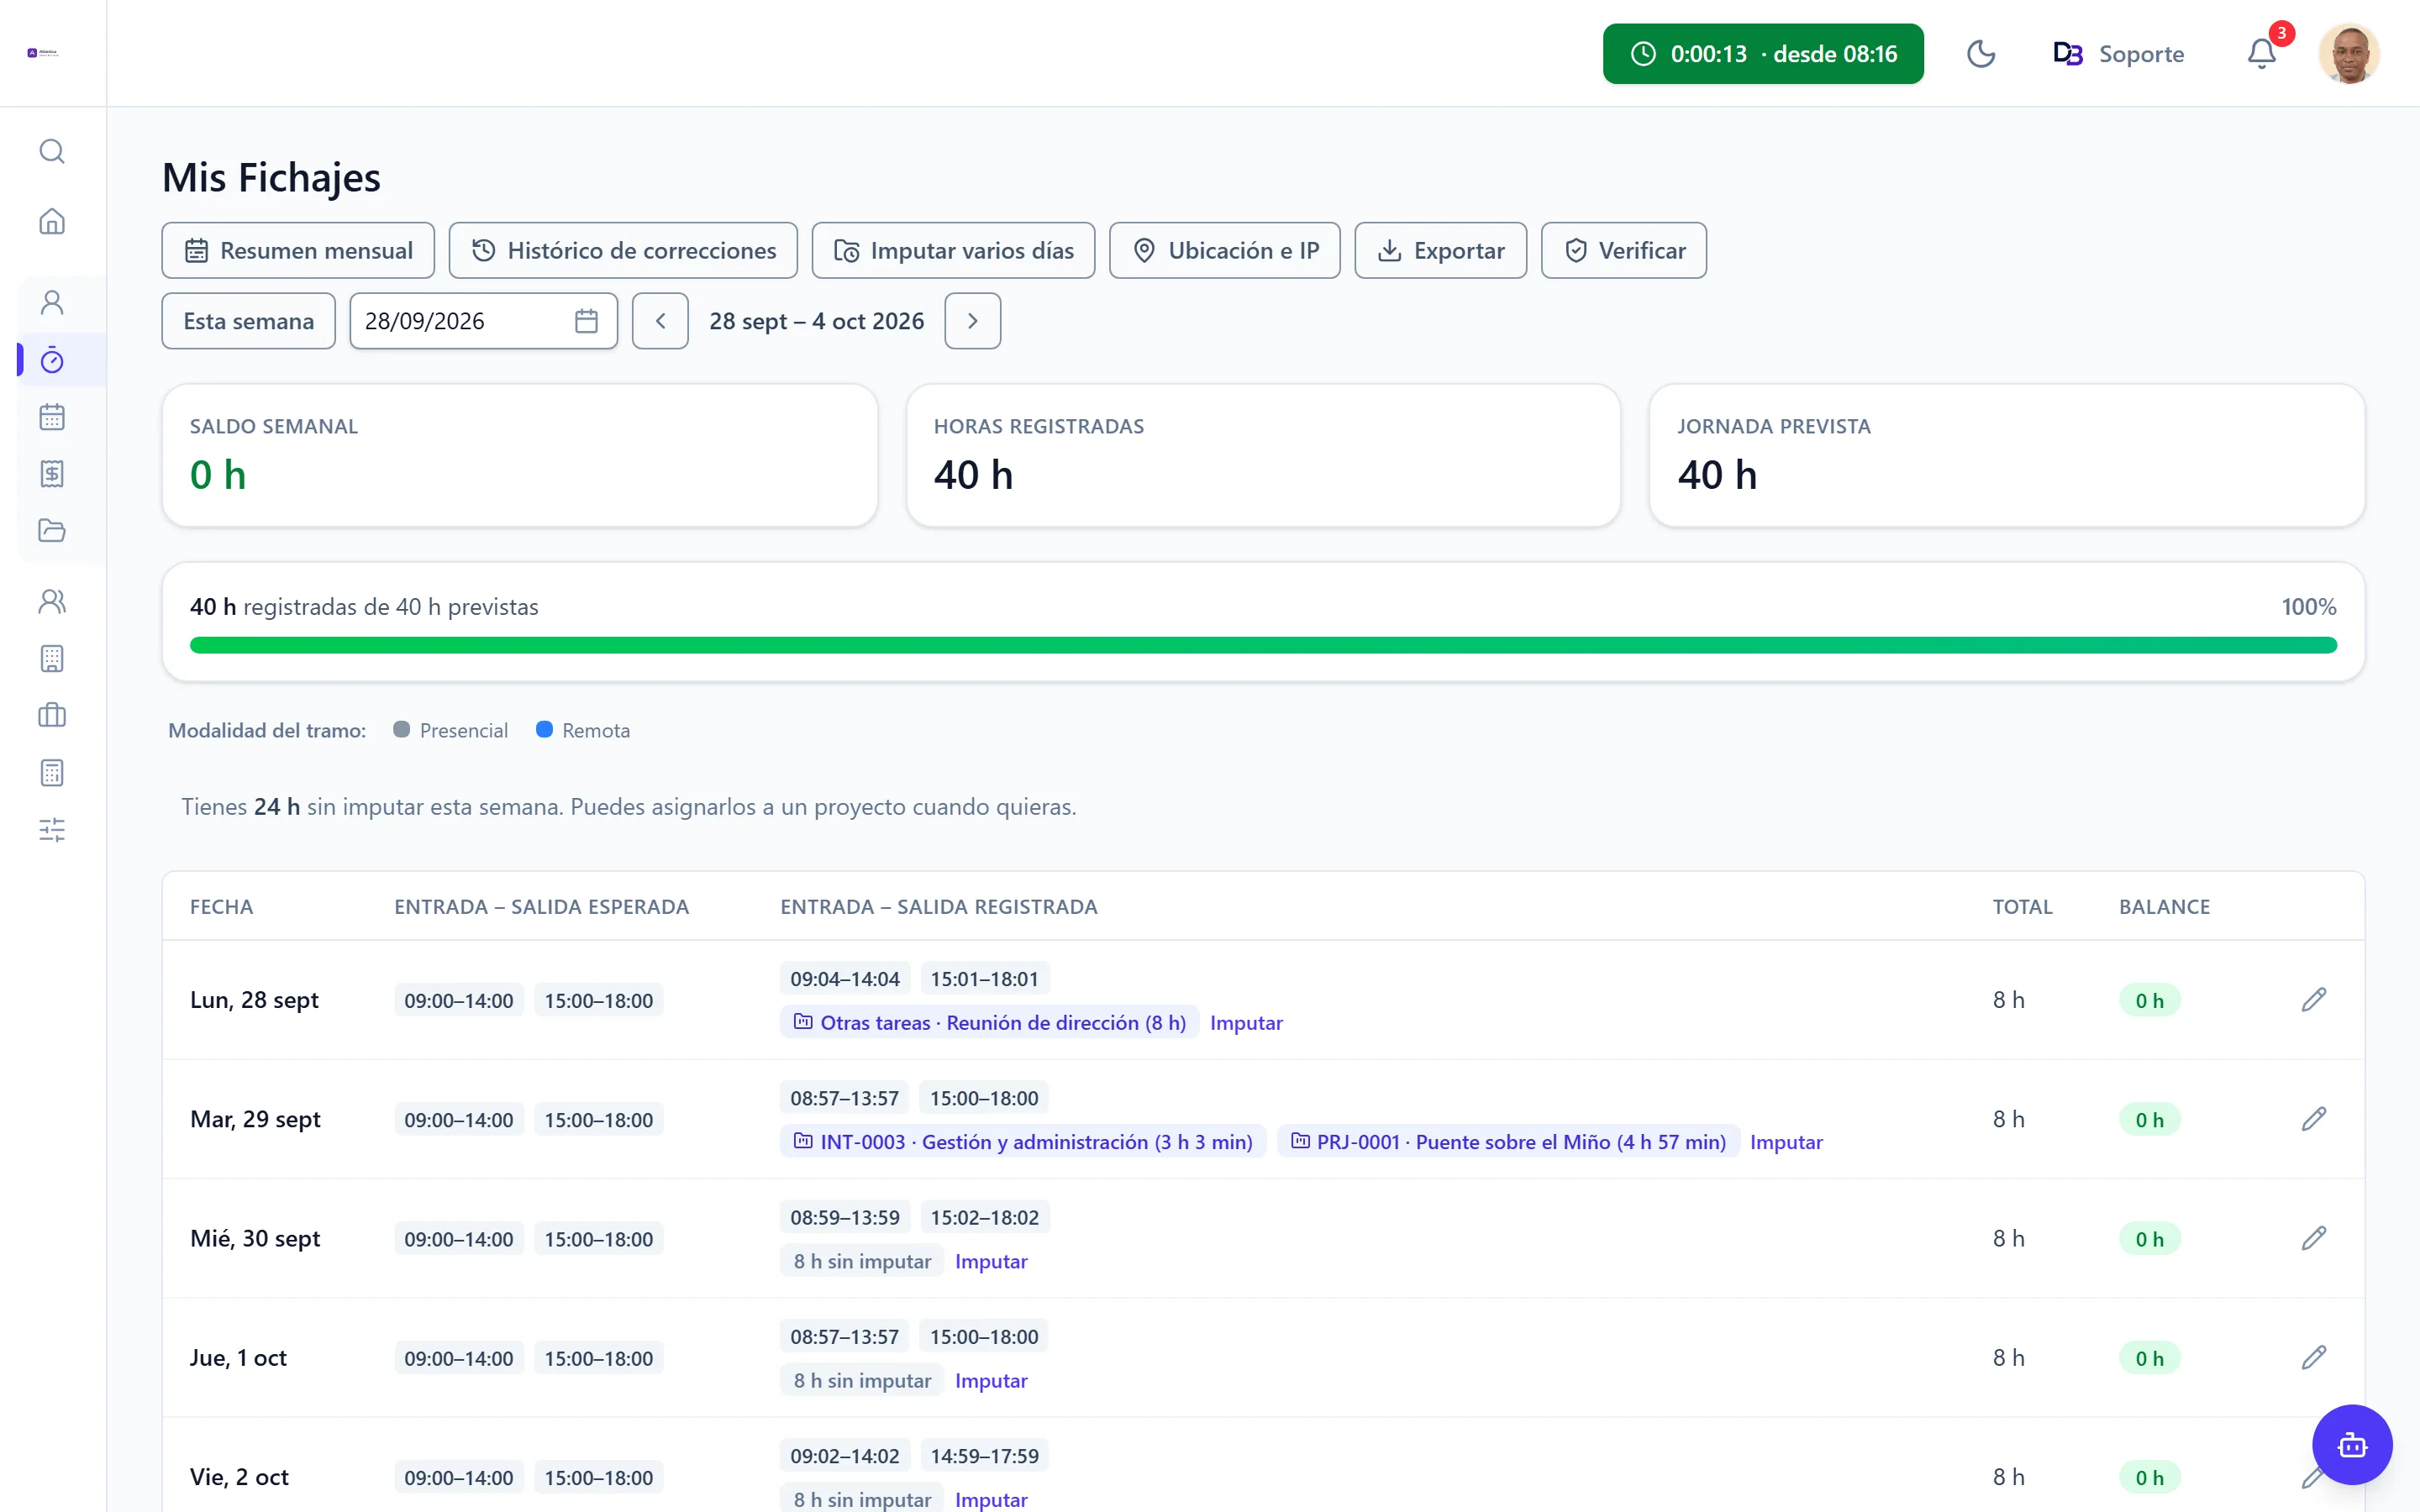Viewport: 2420px width, 1512px height.
Task: Open the team users sidebar icon
Action: [52, 601]
